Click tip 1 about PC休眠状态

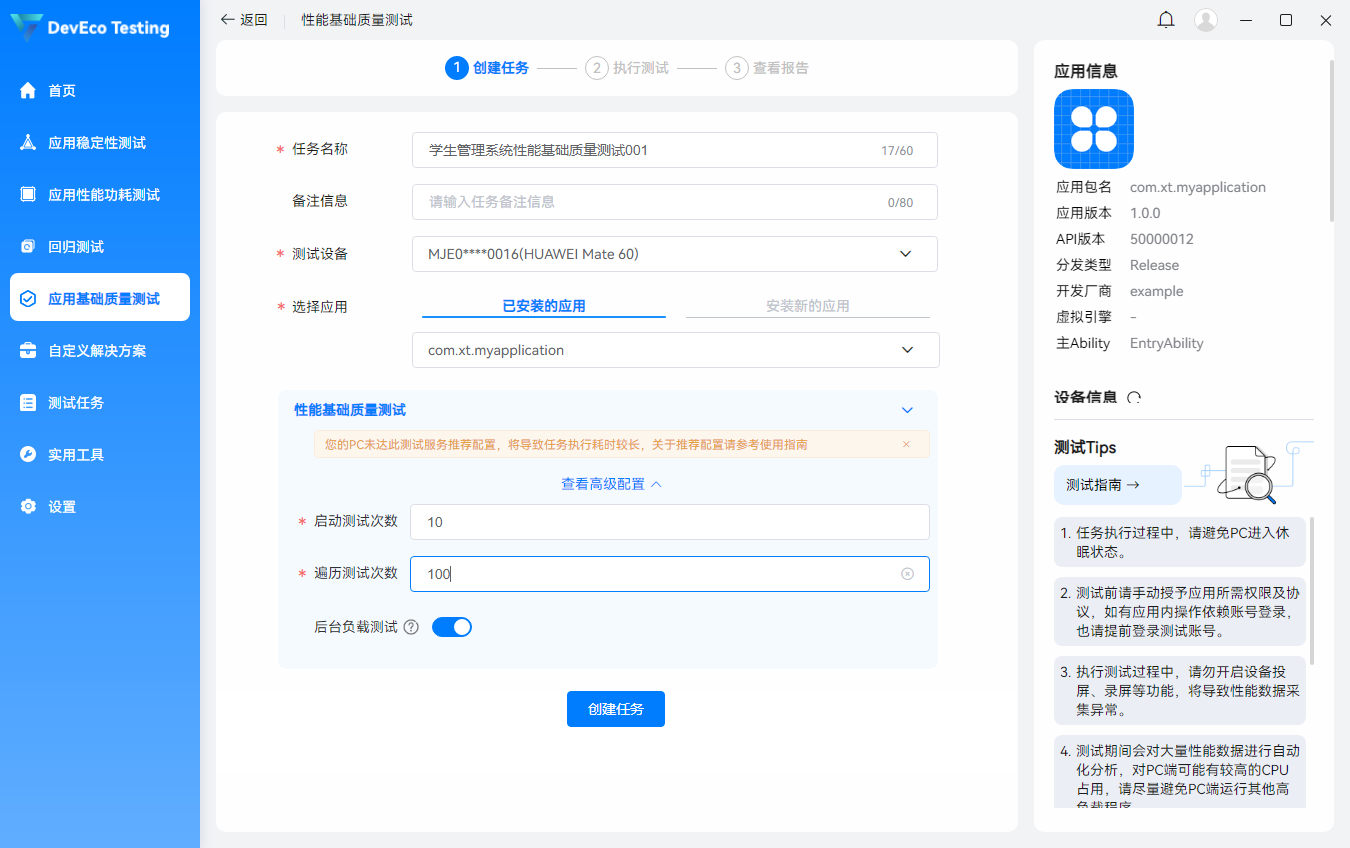(x=1180, y=542)
